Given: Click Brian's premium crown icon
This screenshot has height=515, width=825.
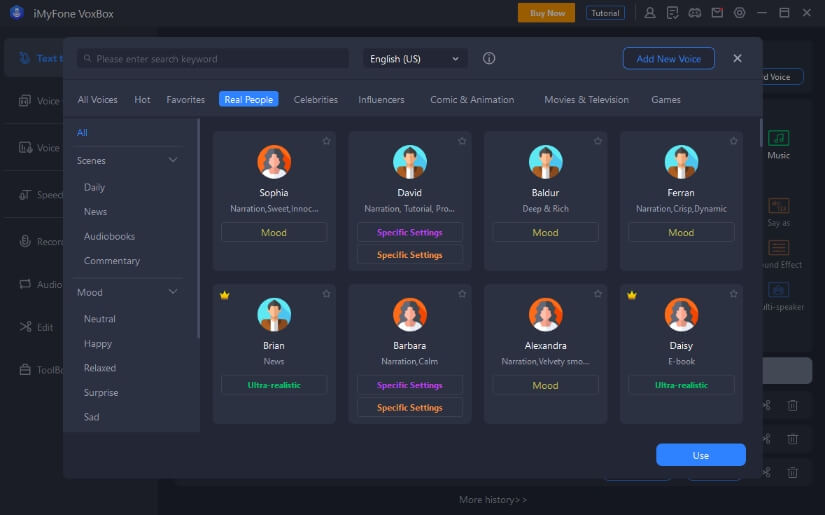Looking at the screenshot, I should pyautogui.click(x=225, y=295).
